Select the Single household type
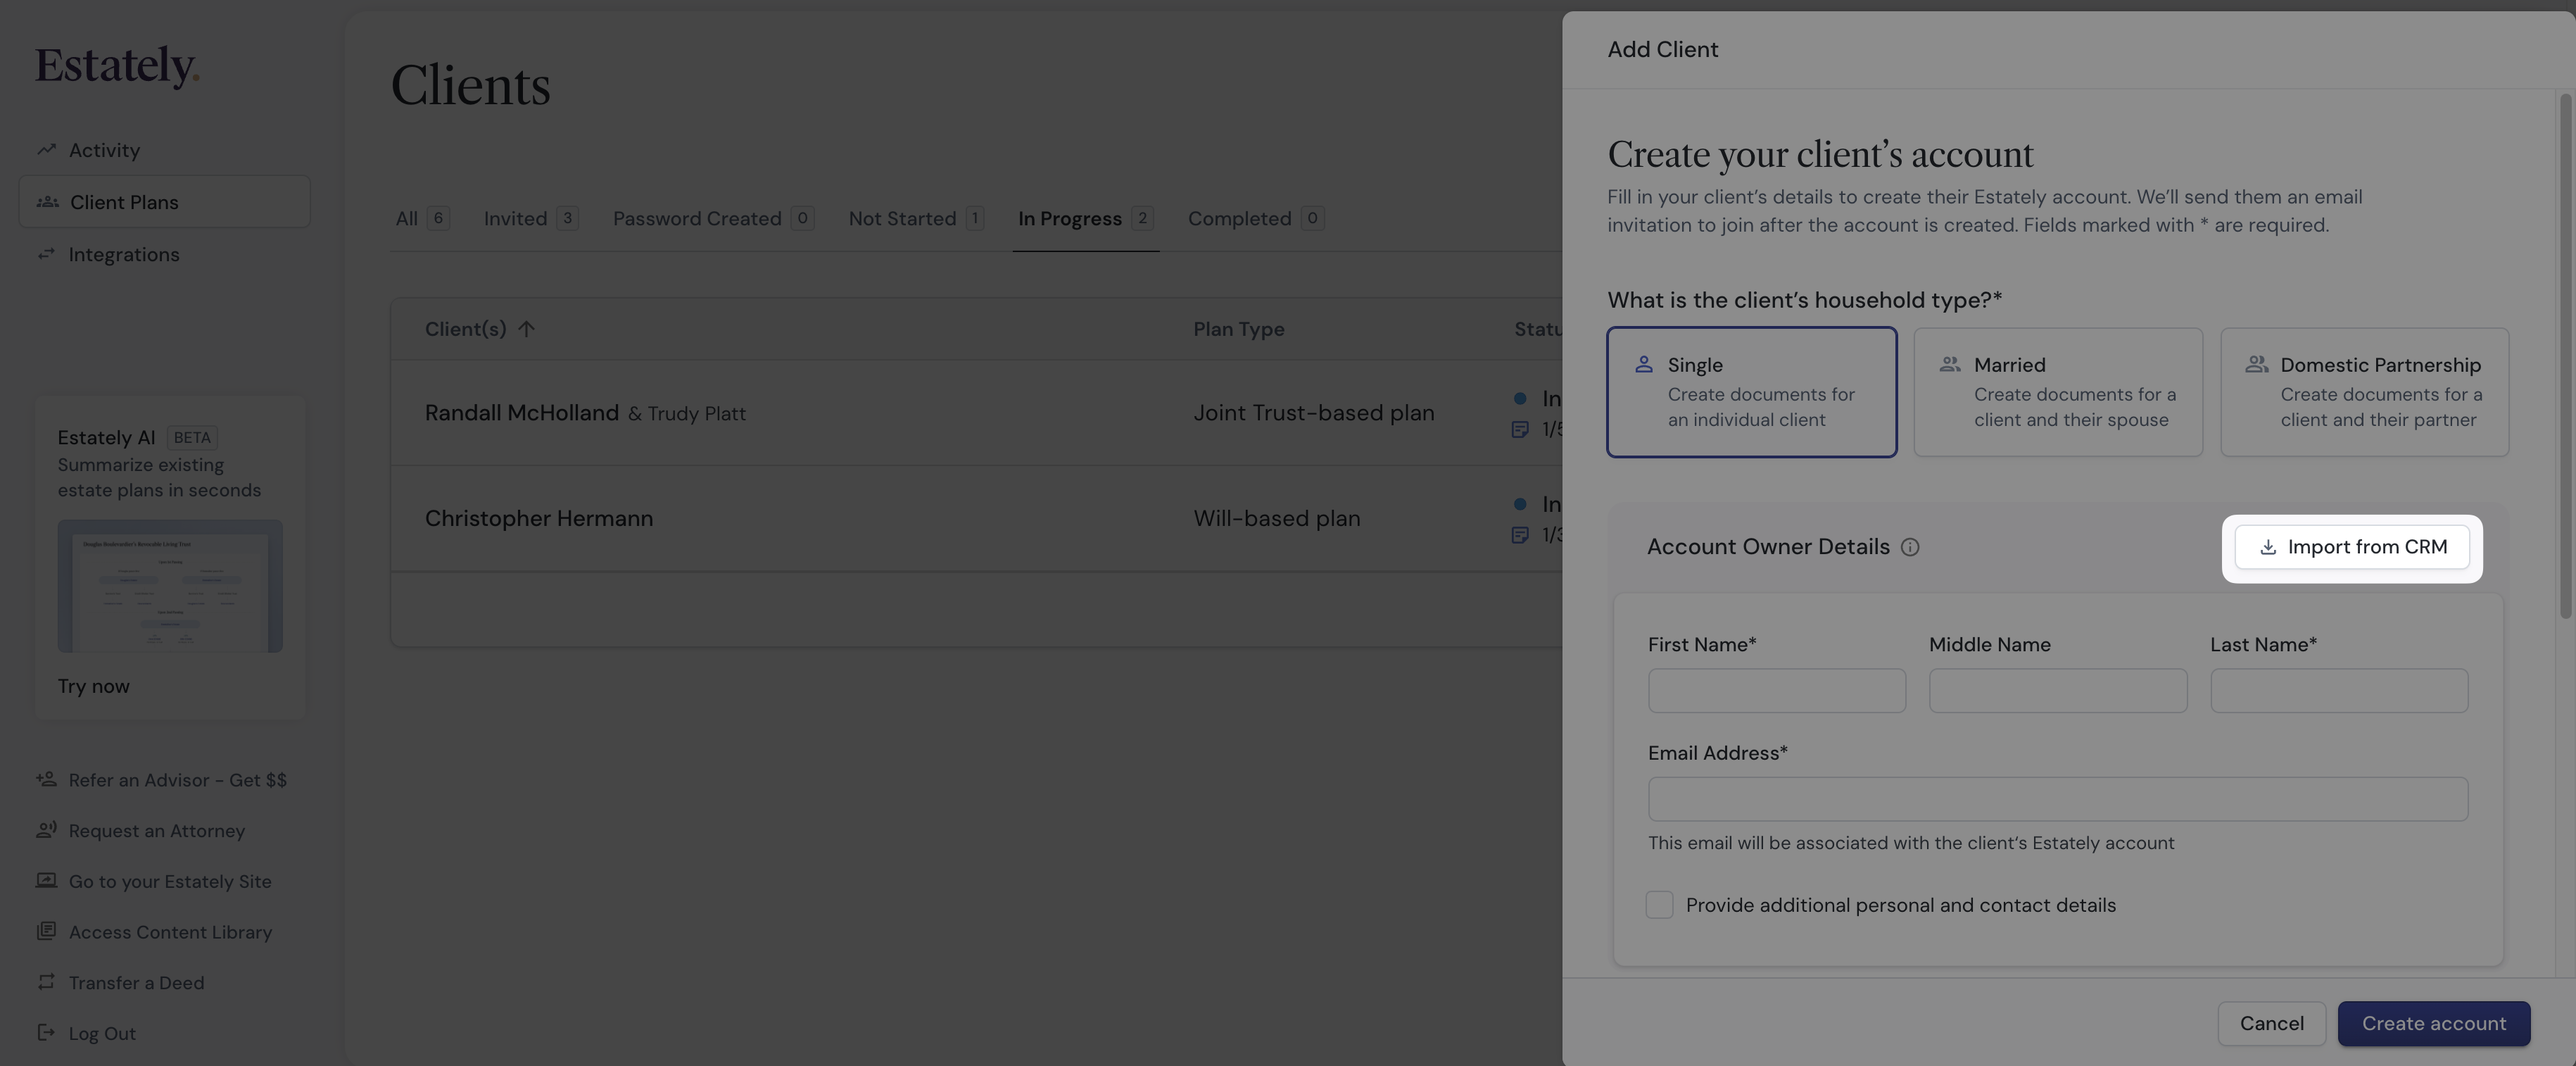This screenshot has height=1066, width=2576. pyautogui.click(x=1751, y=392)
